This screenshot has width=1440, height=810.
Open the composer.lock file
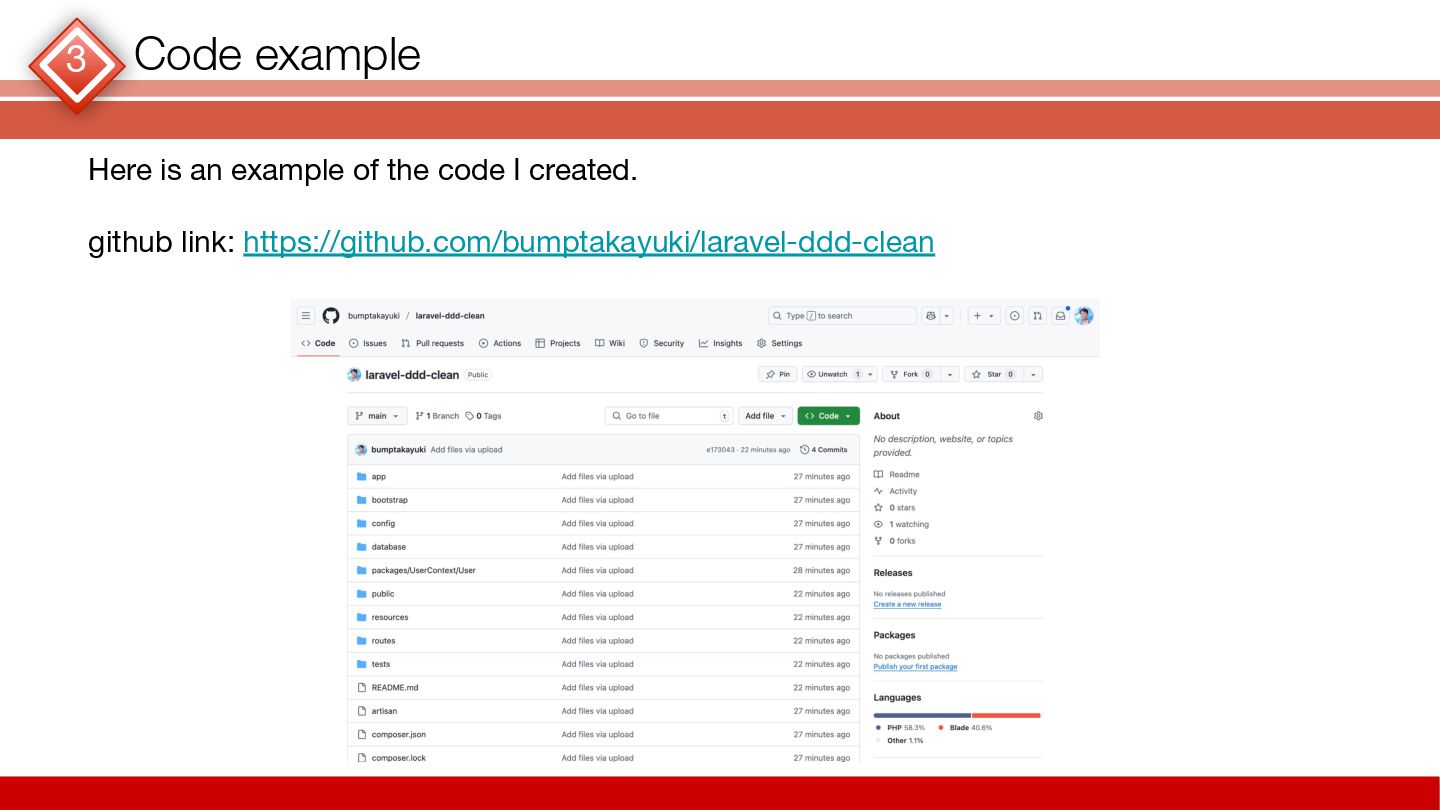[398, 758]
